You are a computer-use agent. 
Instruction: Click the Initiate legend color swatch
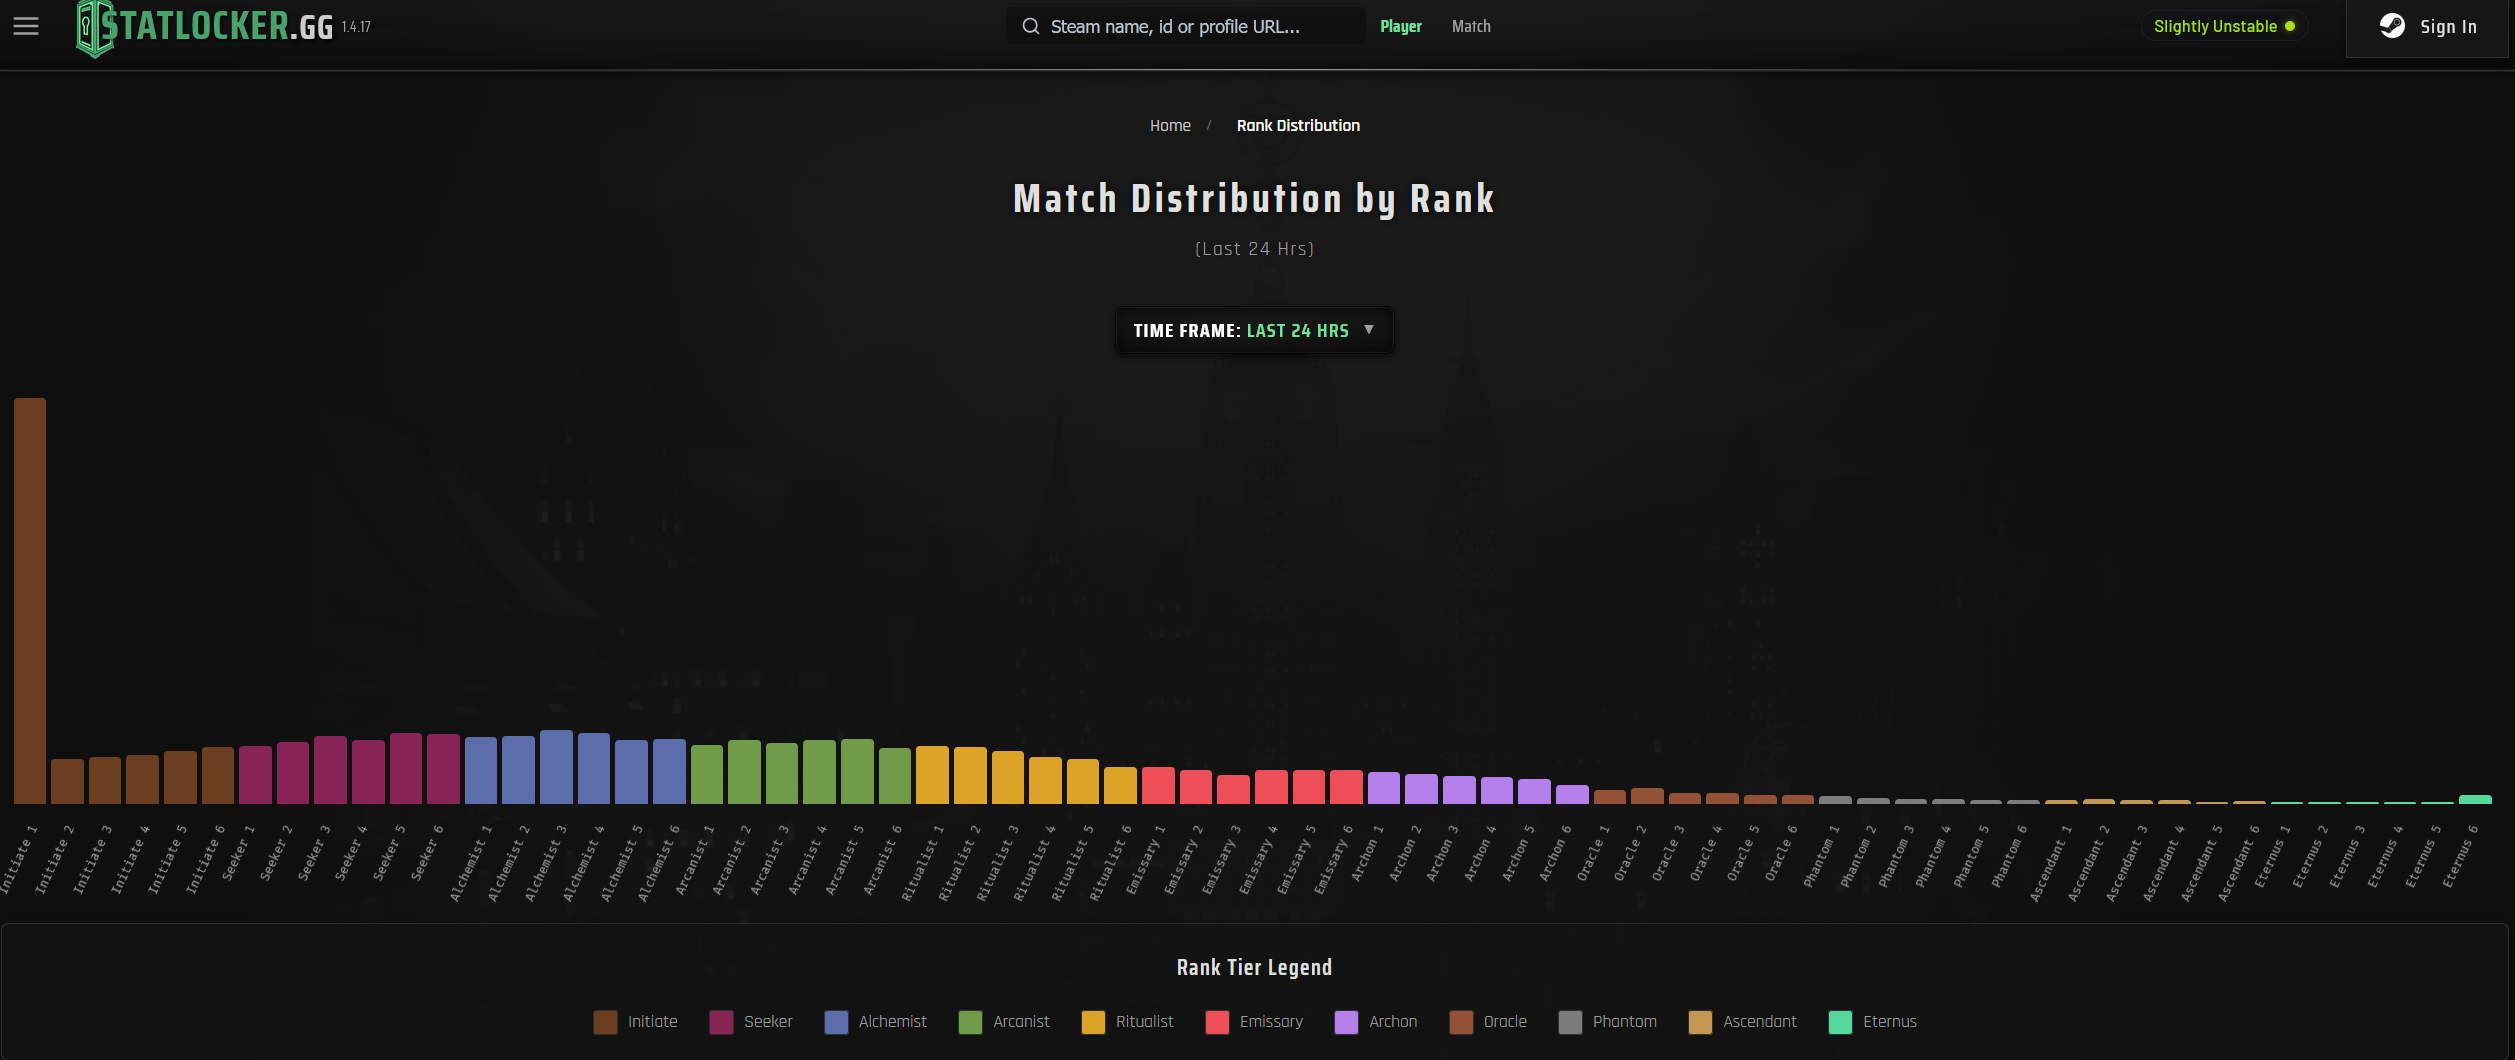point(605,1022)
